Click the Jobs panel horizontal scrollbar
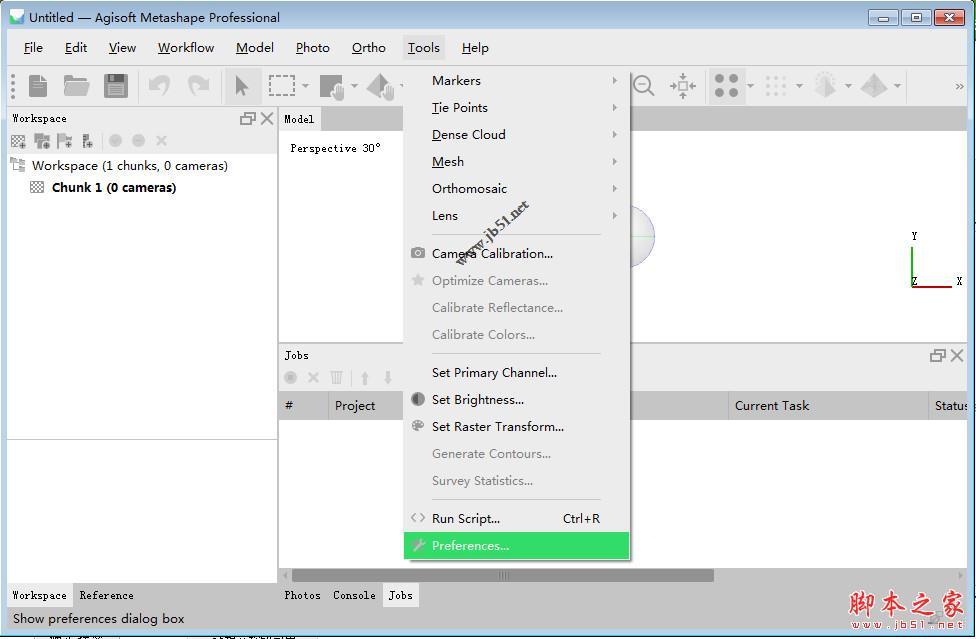The width and height of the screenshot is (976, 639). pos(502,576)
